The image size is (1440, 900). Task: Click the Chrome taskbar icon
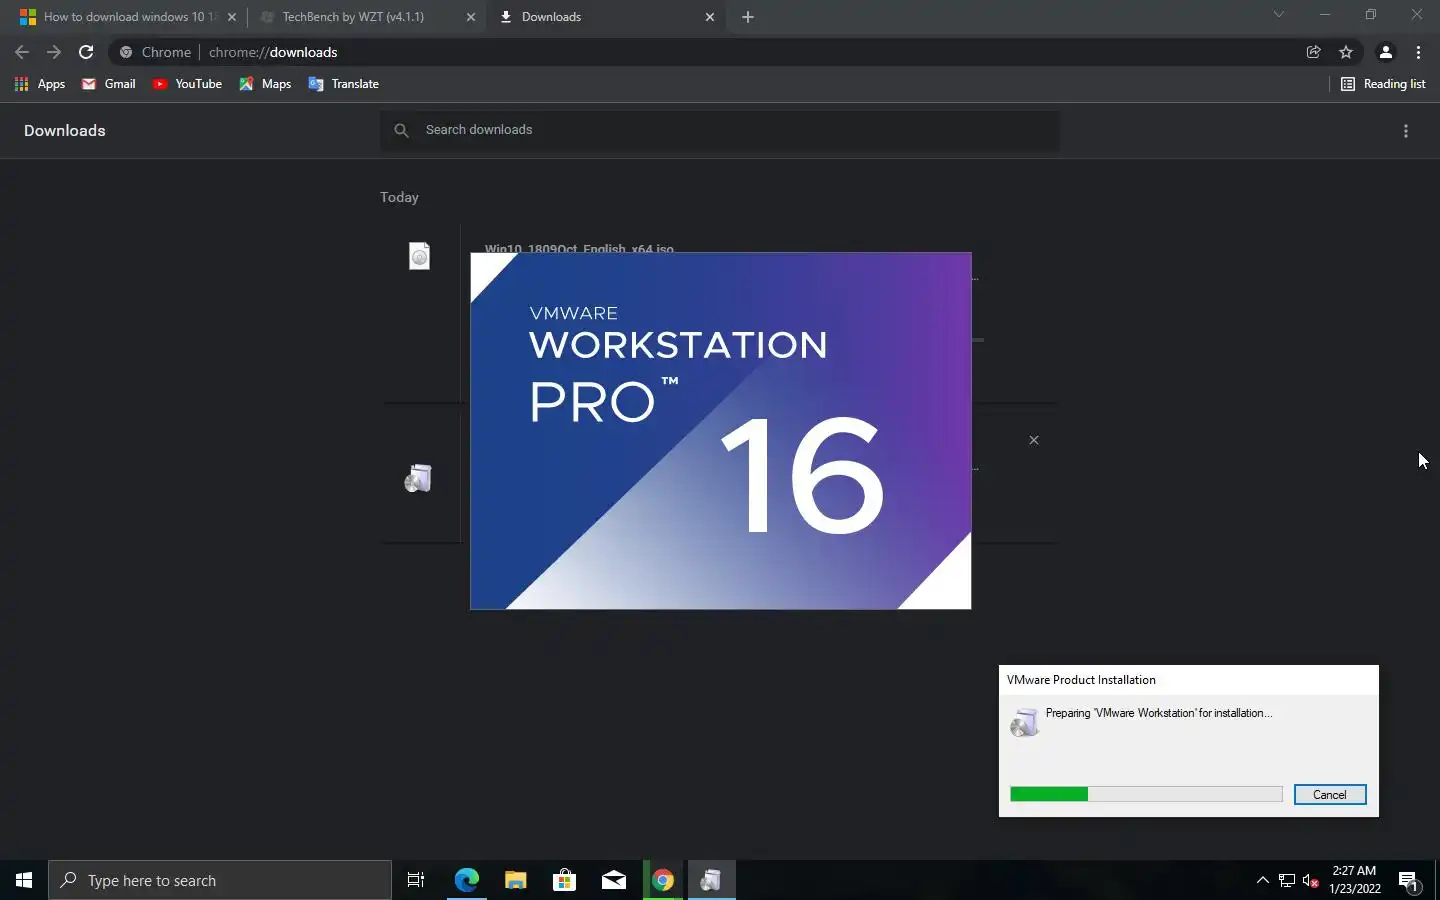tap(662, 880)
